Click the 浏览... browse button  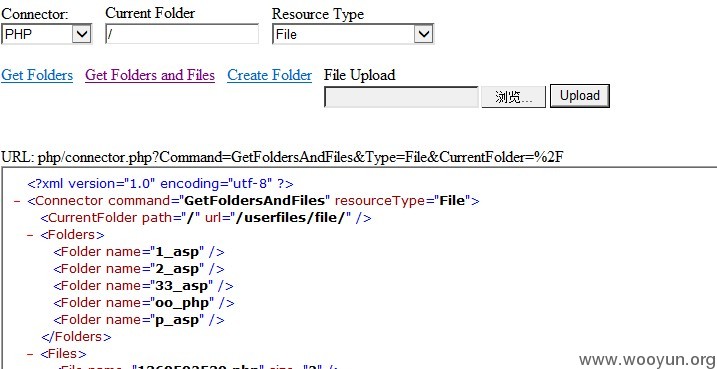coord(514,97)
